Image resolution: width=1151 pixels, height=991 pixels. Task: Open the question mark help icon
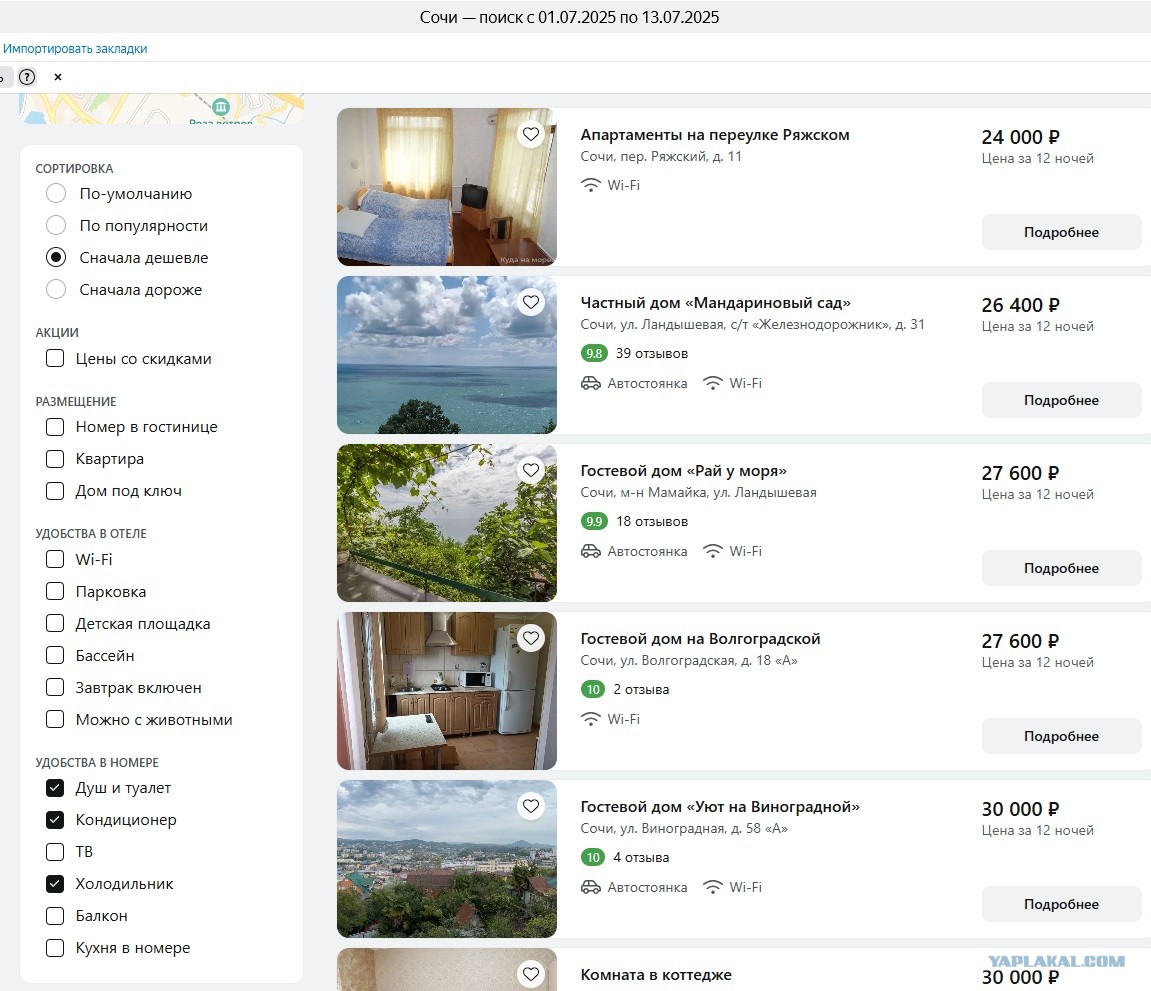click(x=27, y=76)
